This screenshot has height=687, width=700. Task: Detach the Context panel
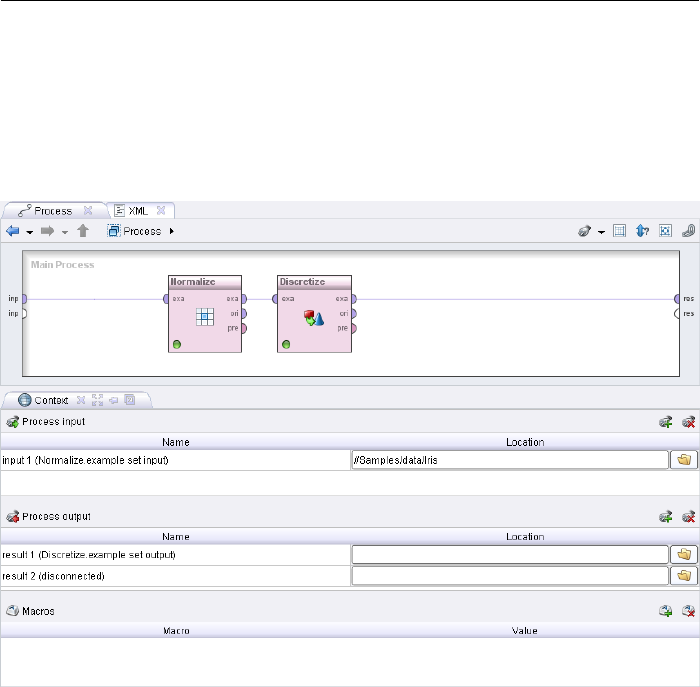click(x=114, y=400)
